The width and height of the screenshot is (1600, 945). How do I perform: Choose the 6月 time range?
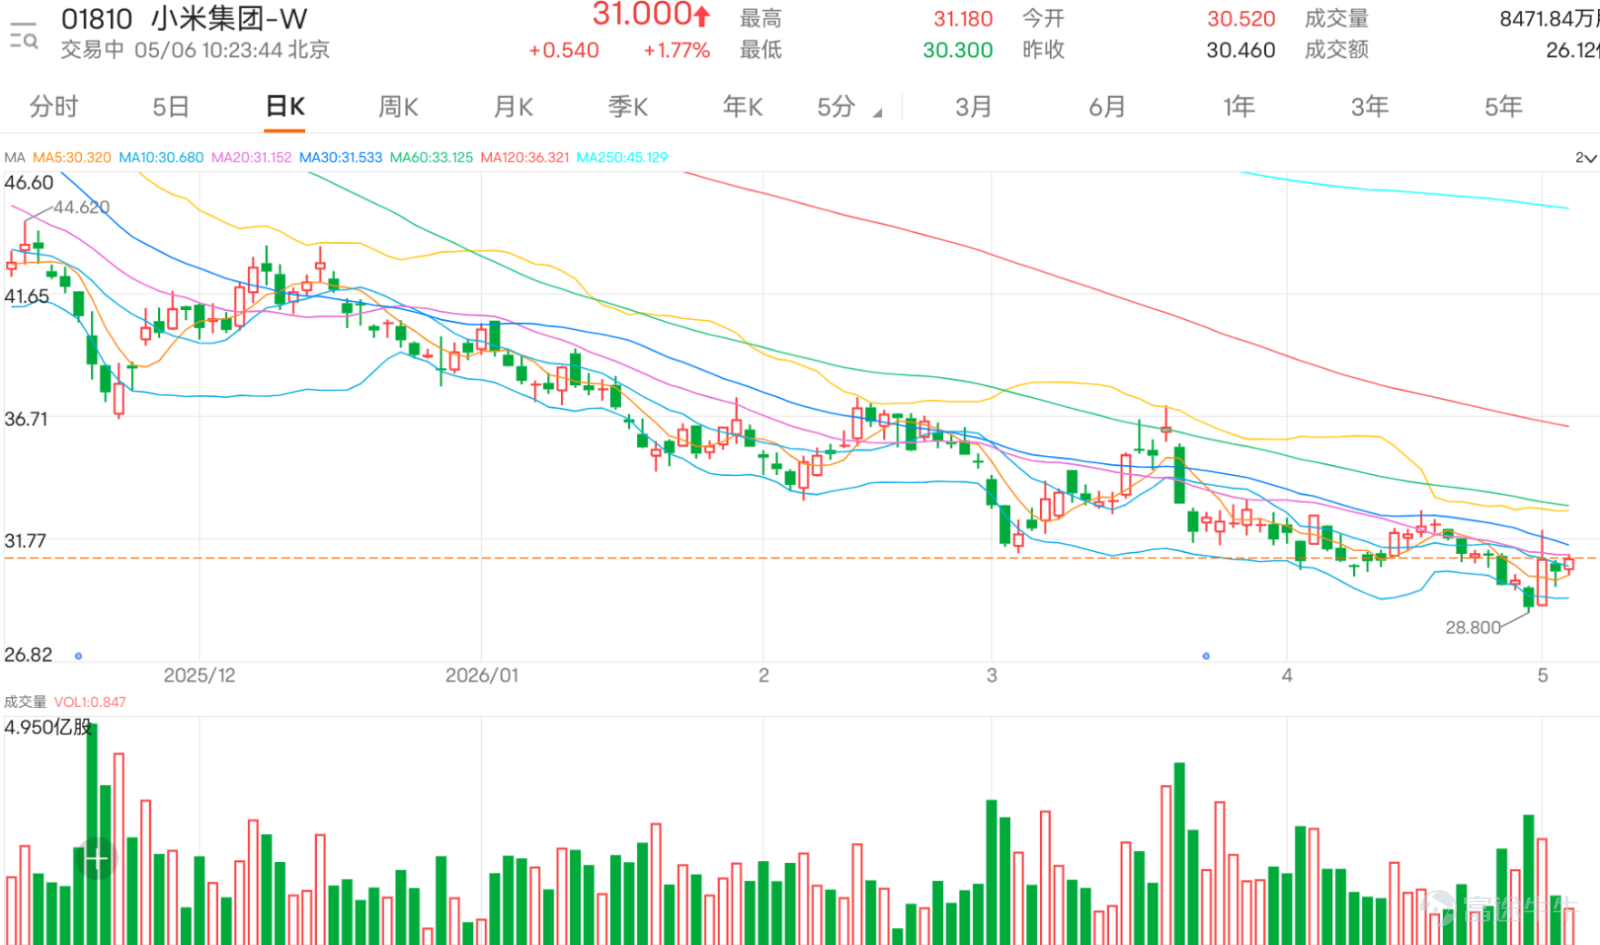point(1107,106)
